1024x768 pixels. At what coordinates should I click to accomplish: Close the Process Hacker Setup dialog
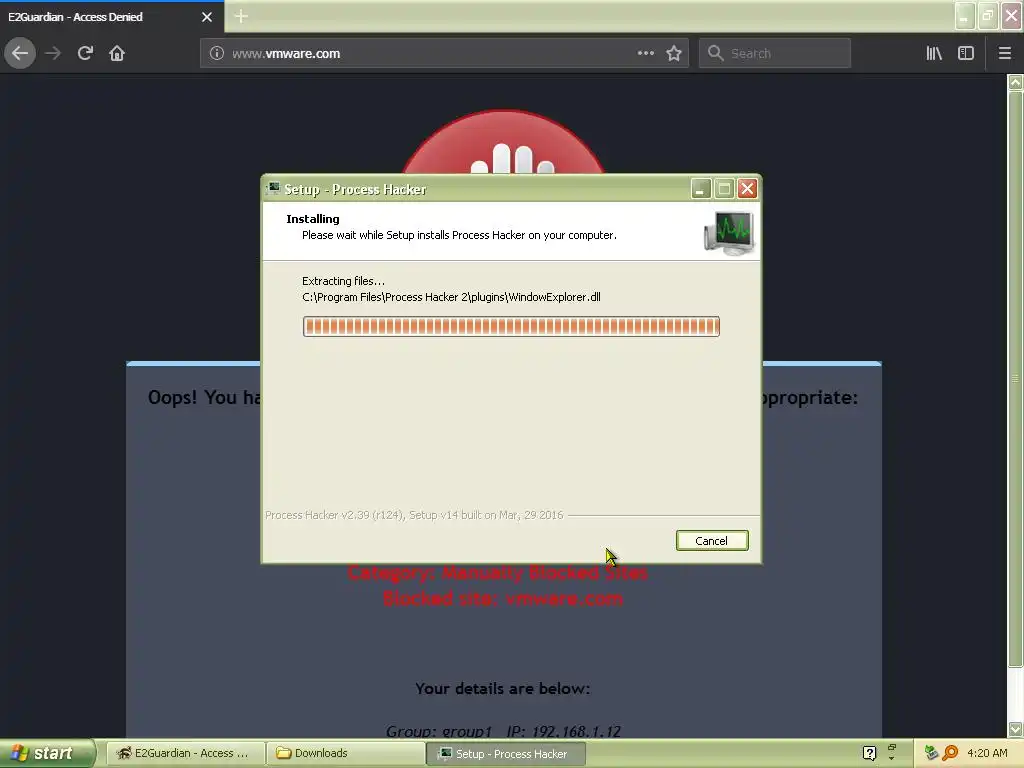[747, 189]
